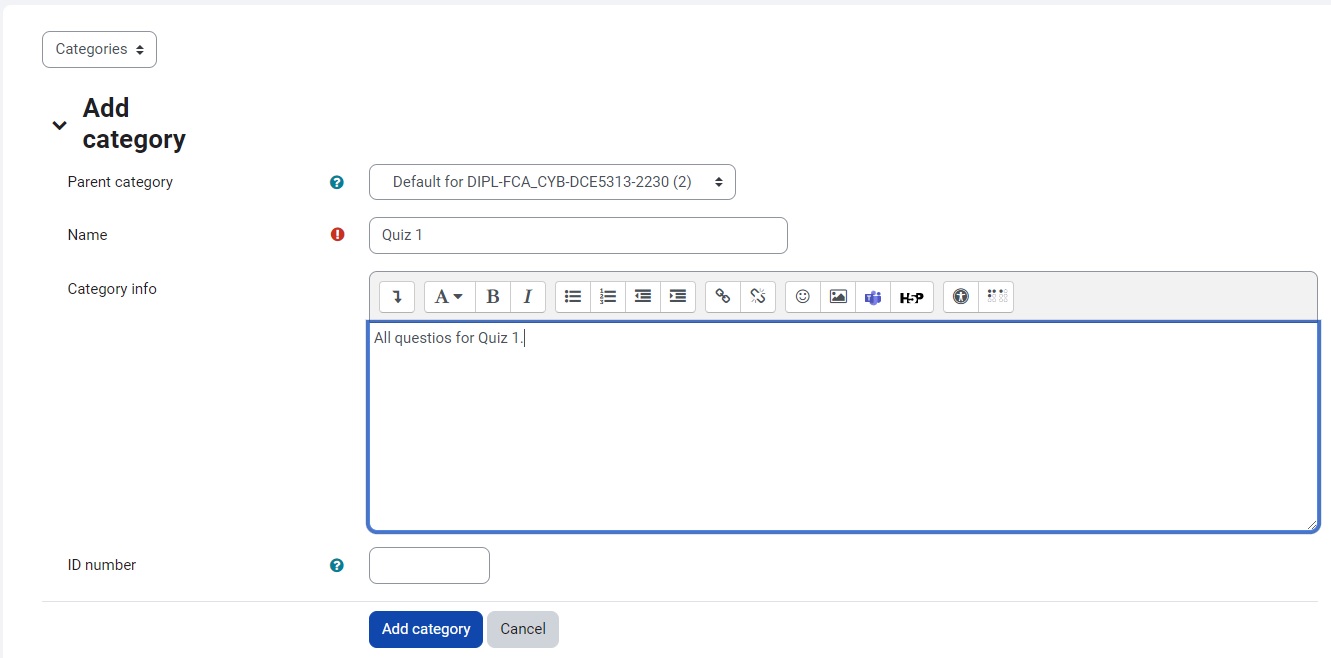Image resolution: width=1331 pixels, height=658 pixels.
Task: Open the Parent category select box
Action: click(x=552, y=182)
